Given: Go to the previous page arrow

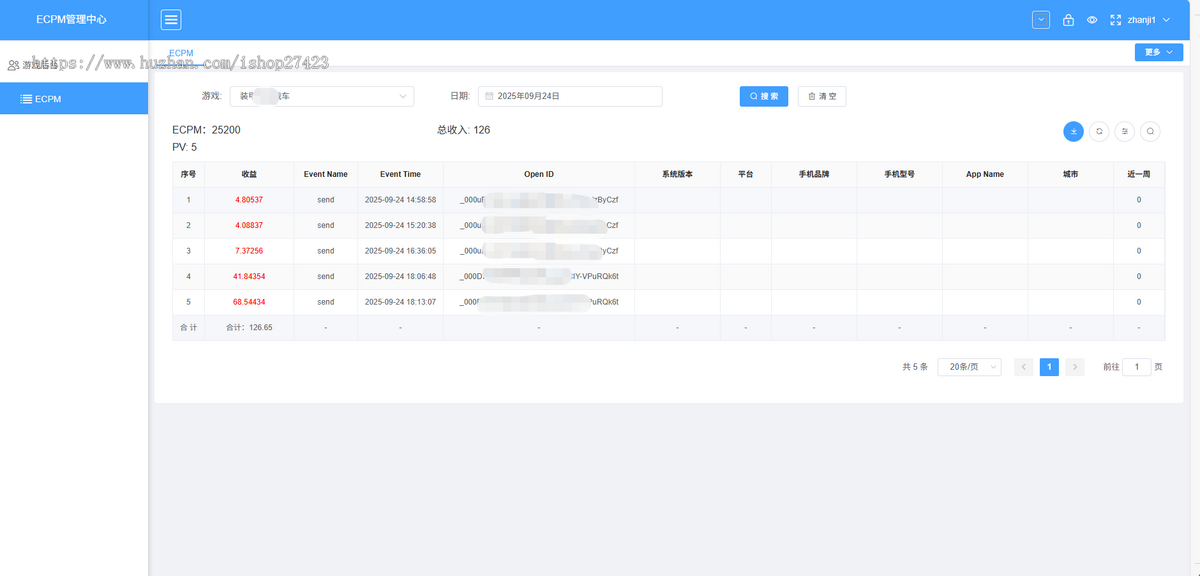Looking at the screenshot, I should tap(1024, 367).
